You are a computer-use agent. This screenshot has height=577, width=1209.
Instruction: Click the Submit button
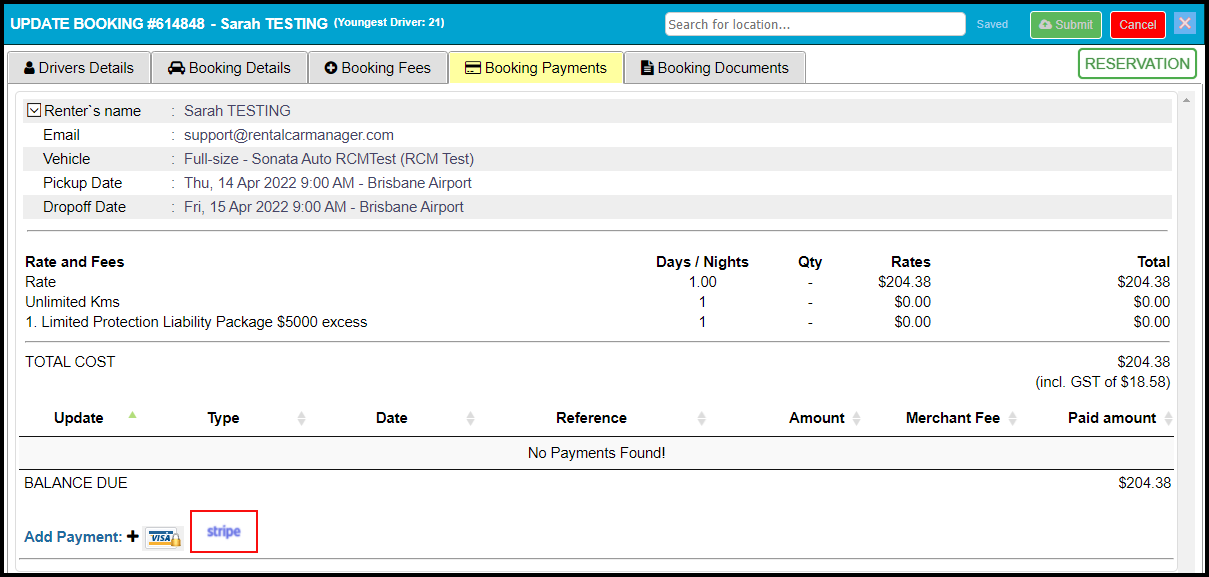tap(1066, 25)
